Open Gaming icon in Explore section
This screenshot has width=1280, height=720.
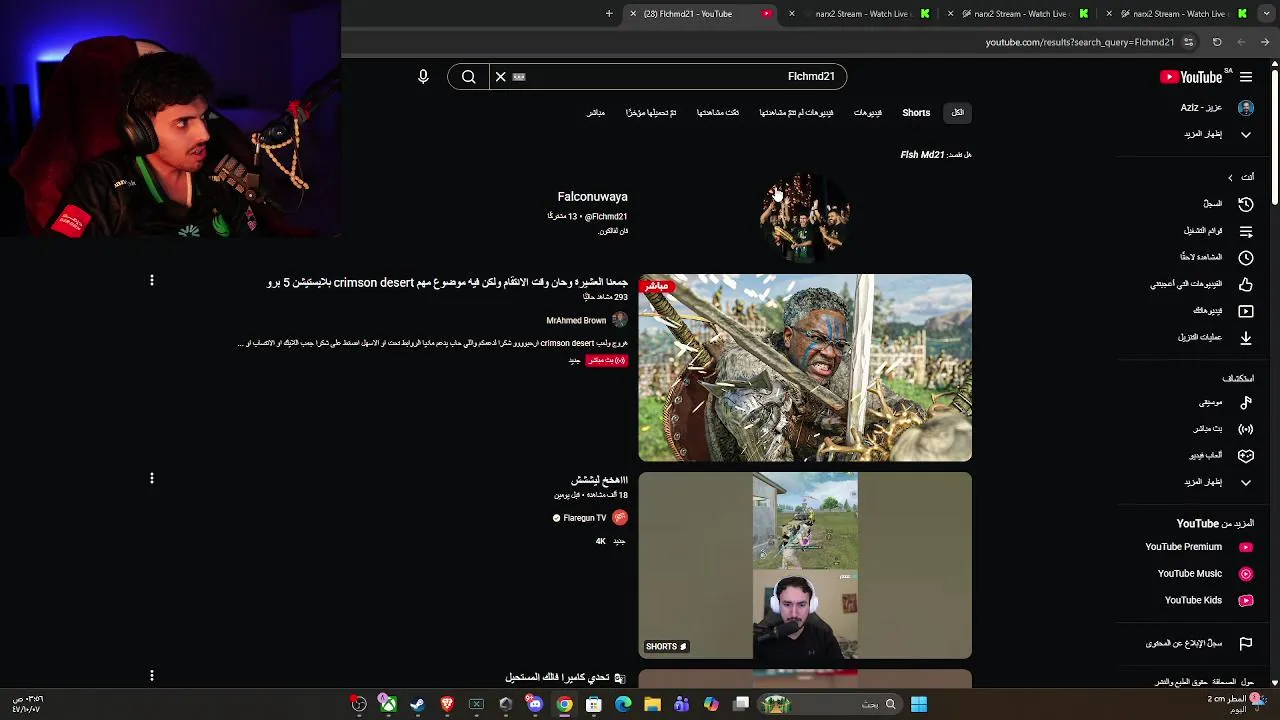[1246, 455]
